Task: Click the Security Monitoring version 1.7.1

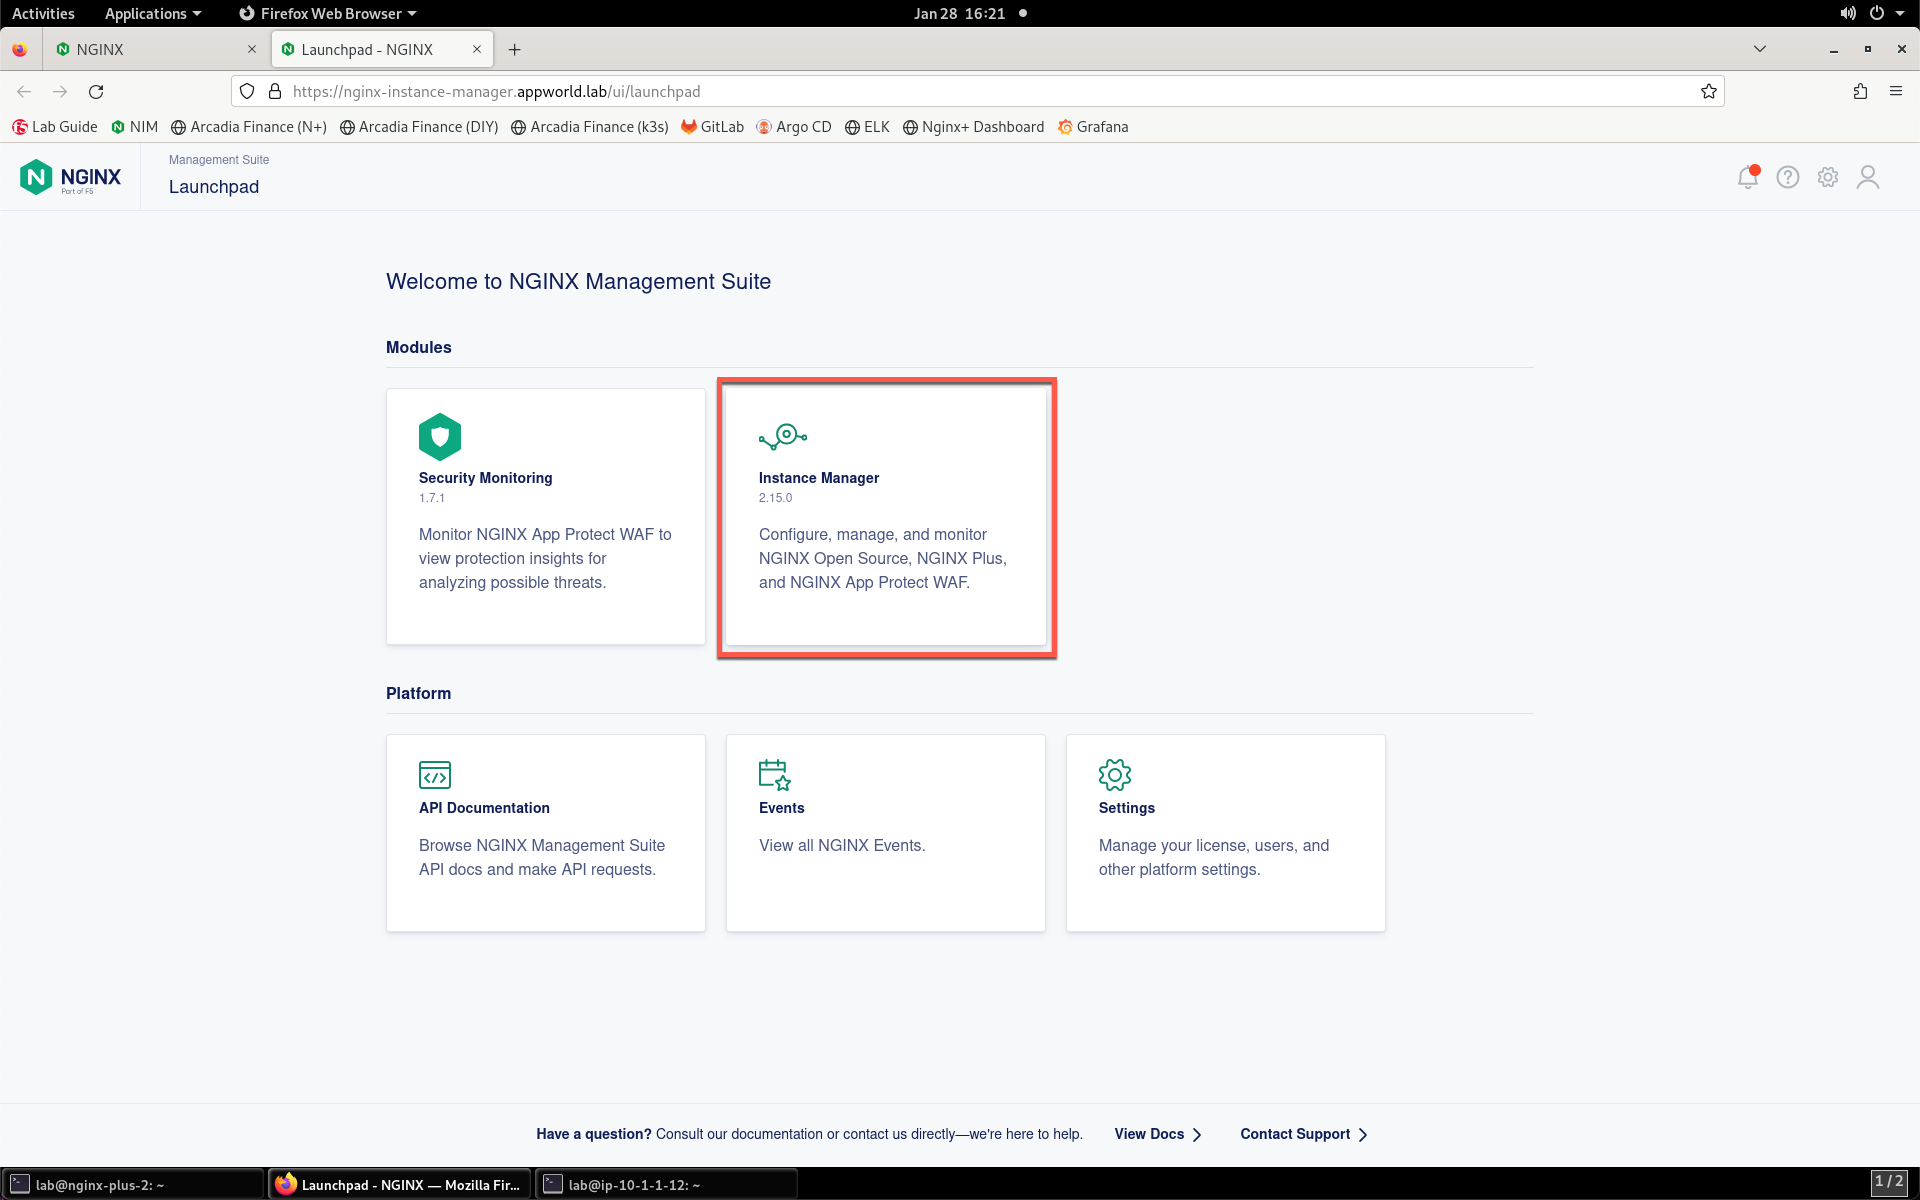Action: (432, 498)
